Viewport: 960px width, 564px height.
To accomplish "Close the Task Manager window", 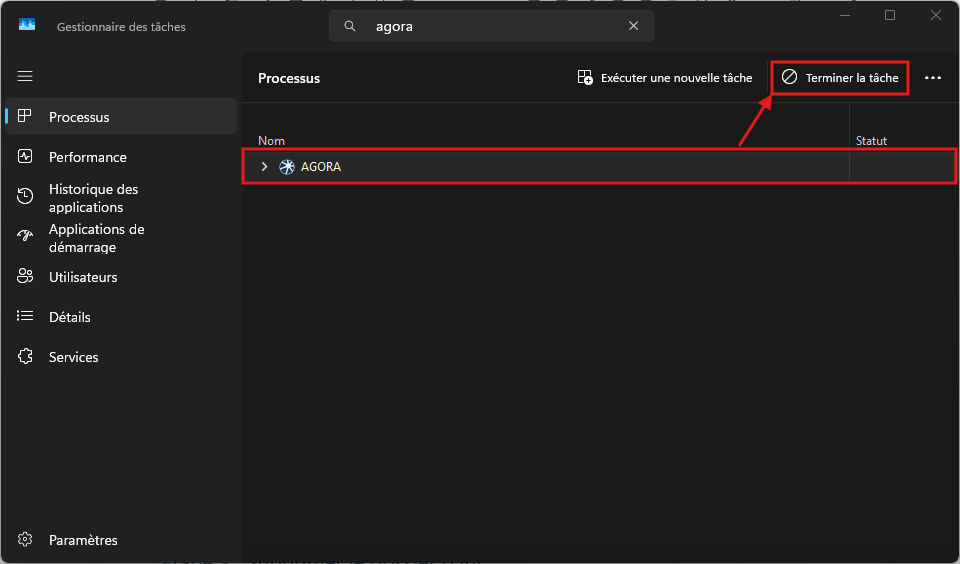I will tap(936, 15).
